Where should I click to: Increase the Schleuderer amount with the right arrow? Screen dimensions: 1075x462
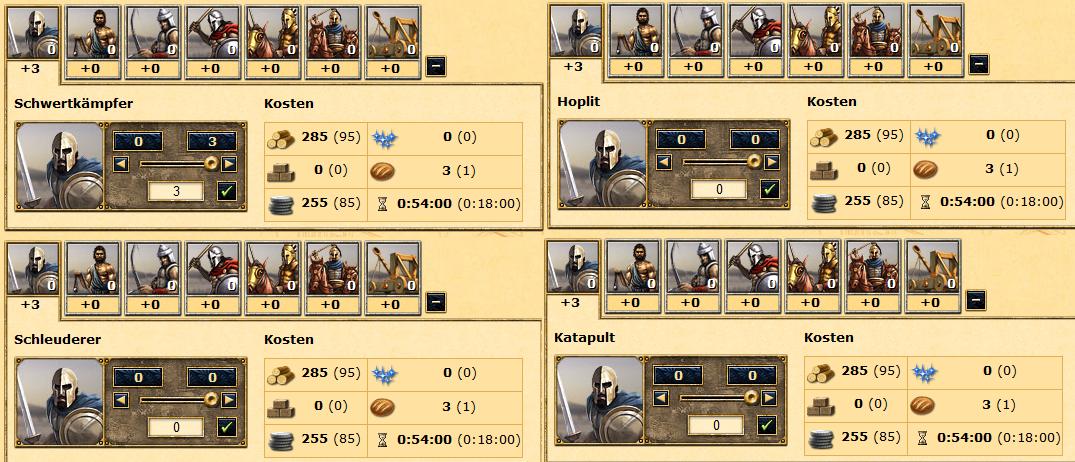click(x=229, y=400)
